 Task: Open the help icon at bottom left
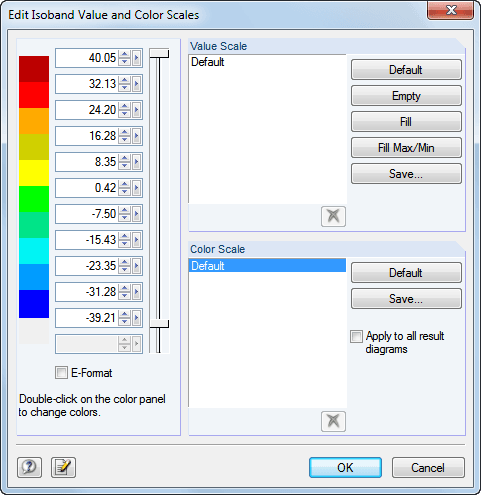(x=29, y=467)
